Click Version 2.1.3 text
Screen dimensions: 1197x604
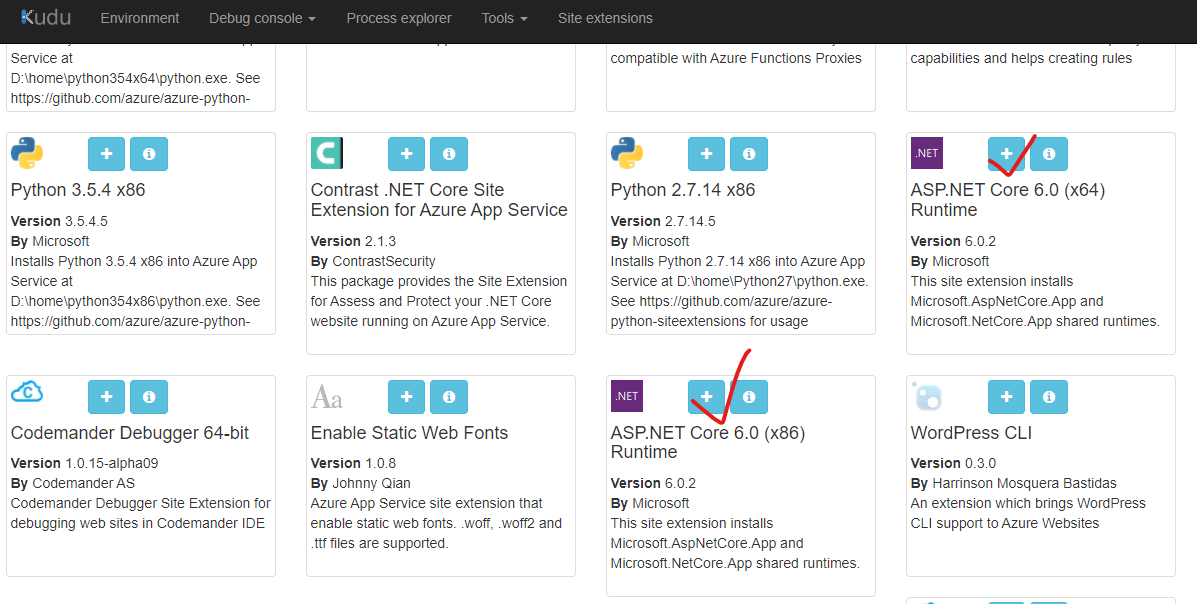click(x=353, y=241)
